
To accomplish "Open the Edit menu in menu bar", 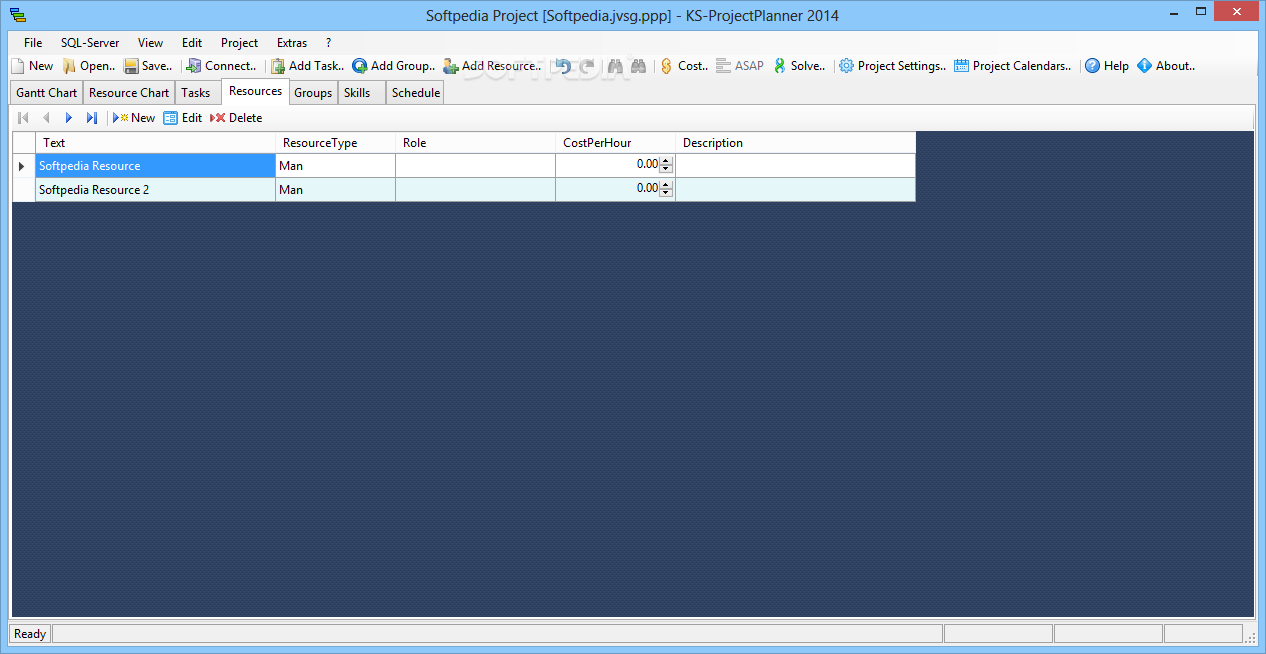I will pyautogui.click(x=192, y=43).
